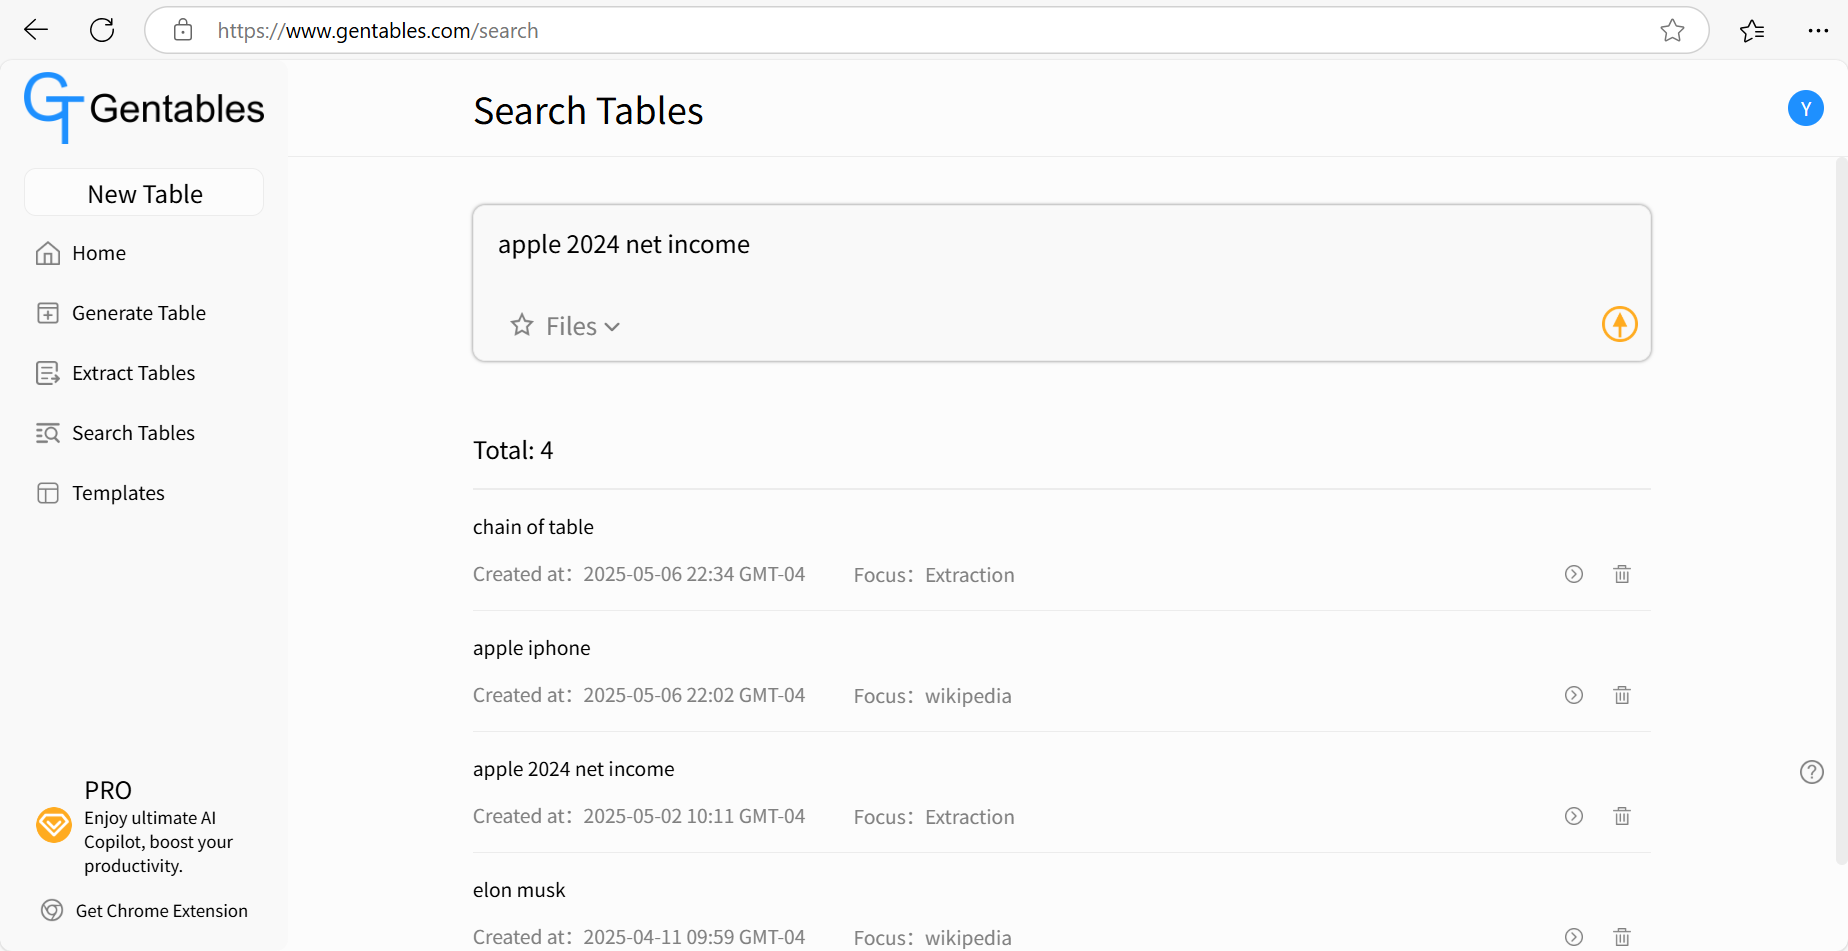Delete the elon musk entry

[1621, 937]
